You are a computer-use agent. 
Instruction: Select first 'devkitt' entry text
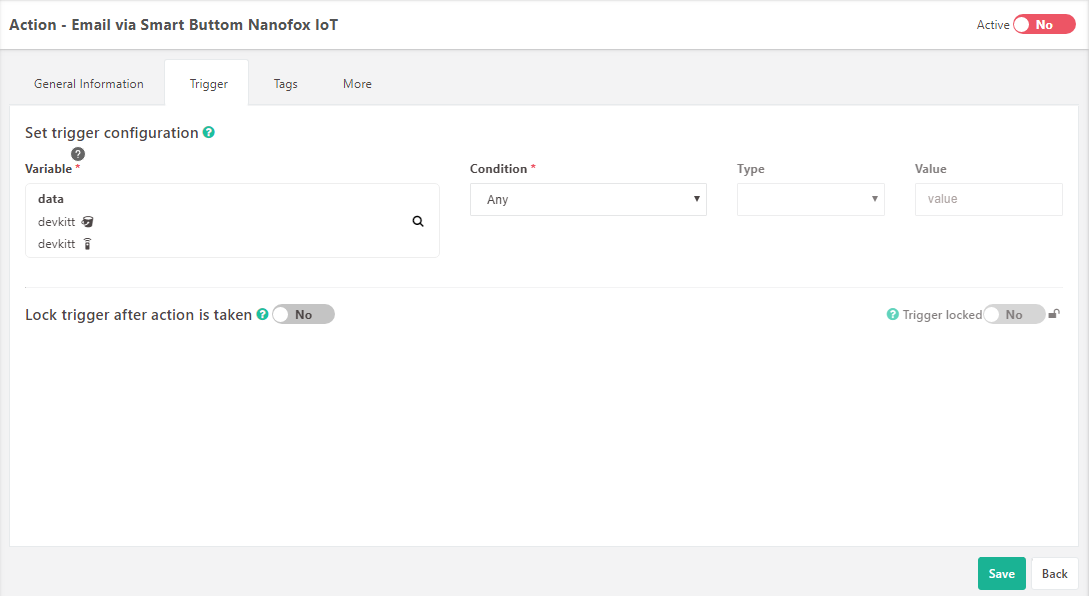56,222
